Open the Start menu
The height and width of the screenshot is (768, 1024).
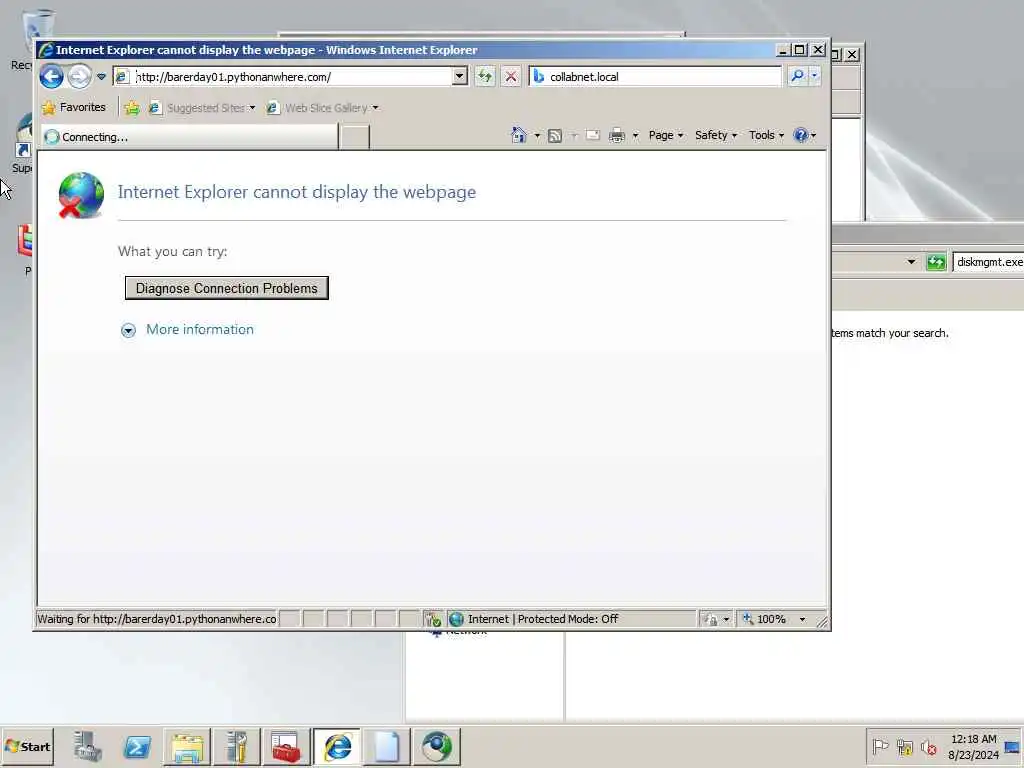click(x=27, y=746)
